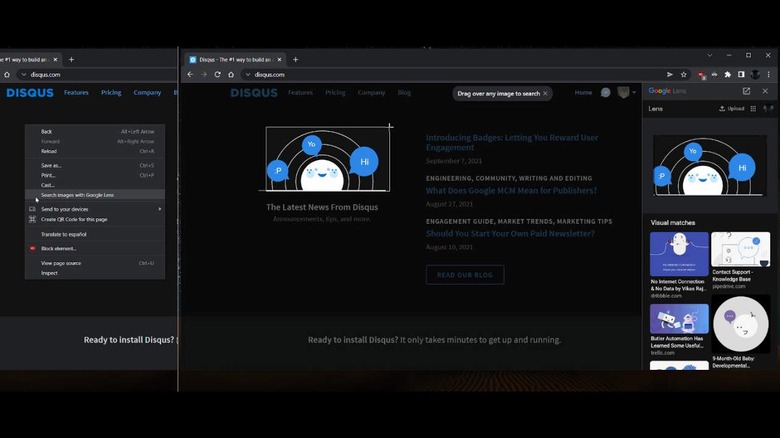
Task: Open the tab search chevron in the title bar
Action: click(710, 55)
